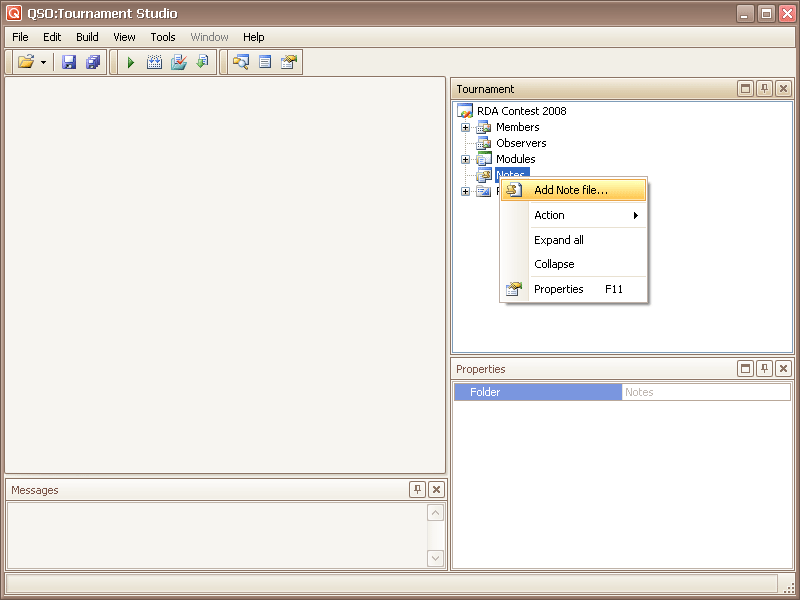Expand the Members tree node
Image resolution: width=800 pixels, height=600 pixels.
465,127
